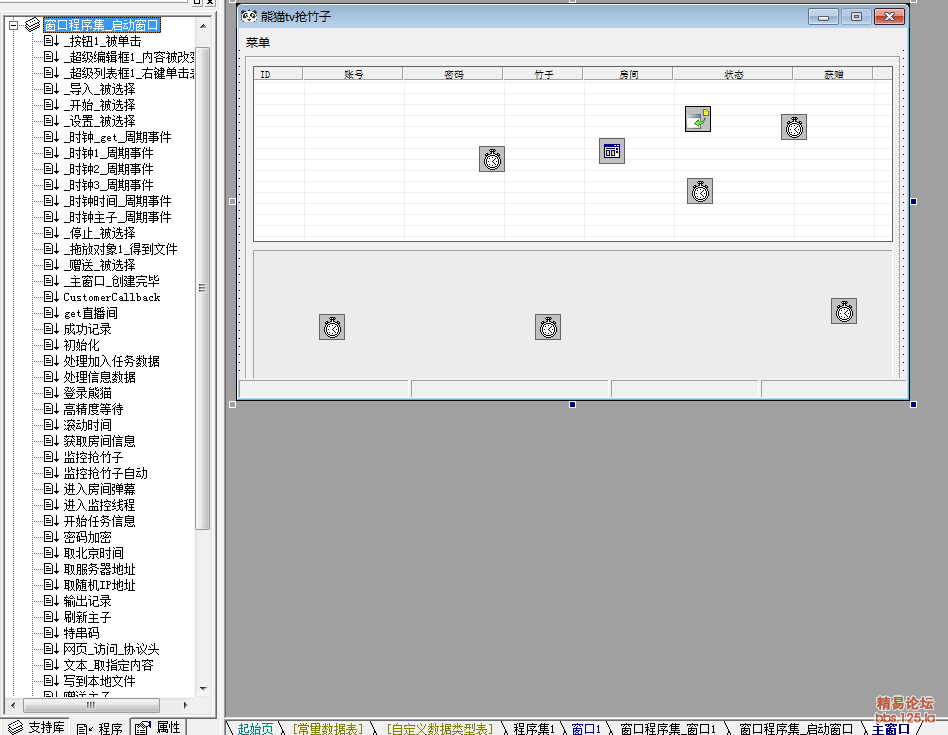Select the 高精度等待 subroutine
The image size is (948, 735).
point(93,409)
